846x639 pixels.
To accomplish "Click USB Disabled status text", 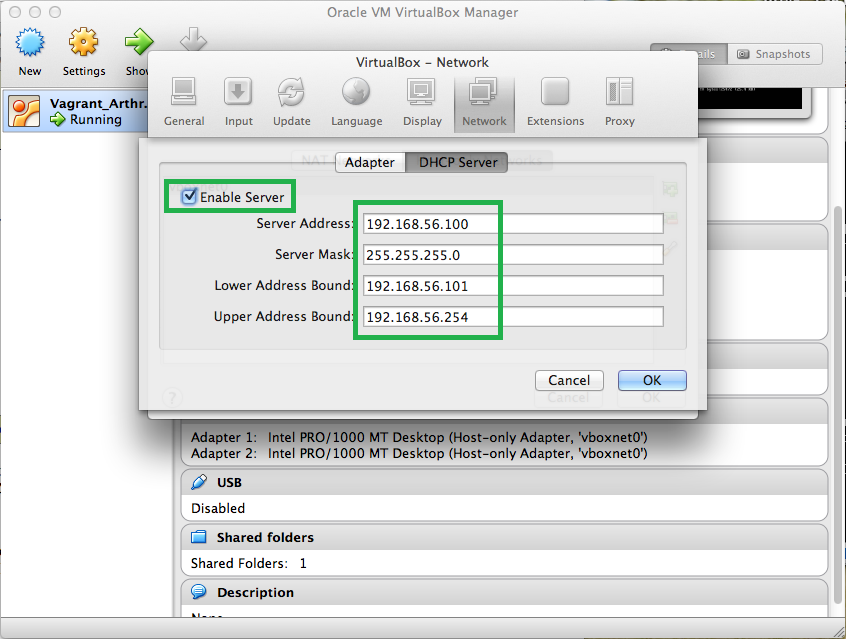I will click(218, 508).
